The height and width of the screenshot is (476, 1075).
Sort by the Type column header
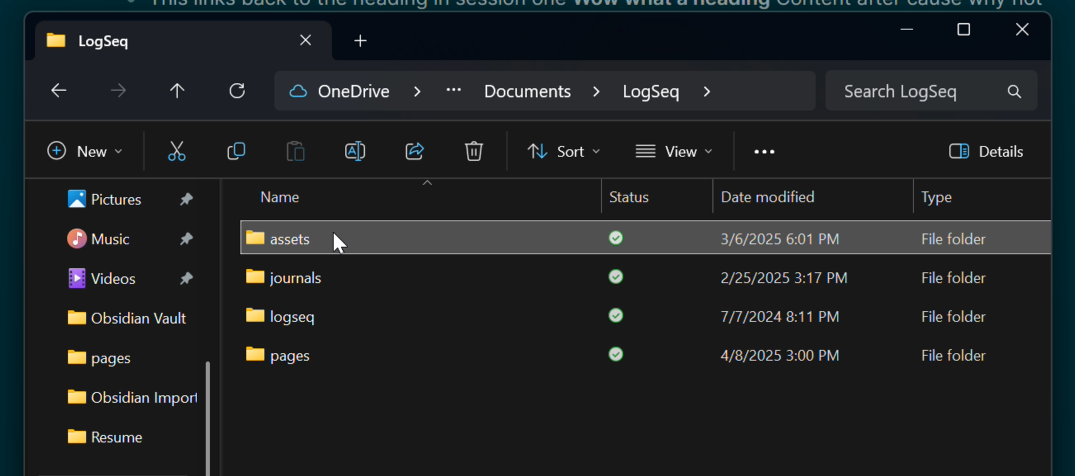pyautogui.click(x=936, y=198)
